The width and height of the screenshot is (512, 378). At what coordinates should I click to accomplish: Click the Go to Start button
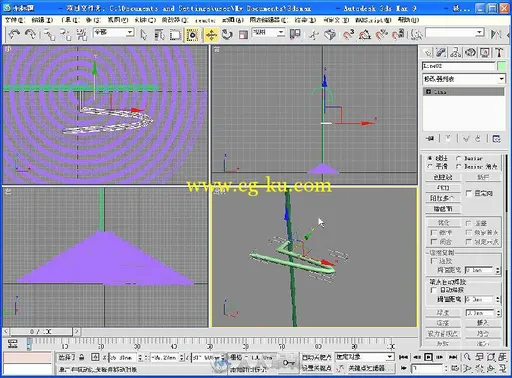[403, 357]
